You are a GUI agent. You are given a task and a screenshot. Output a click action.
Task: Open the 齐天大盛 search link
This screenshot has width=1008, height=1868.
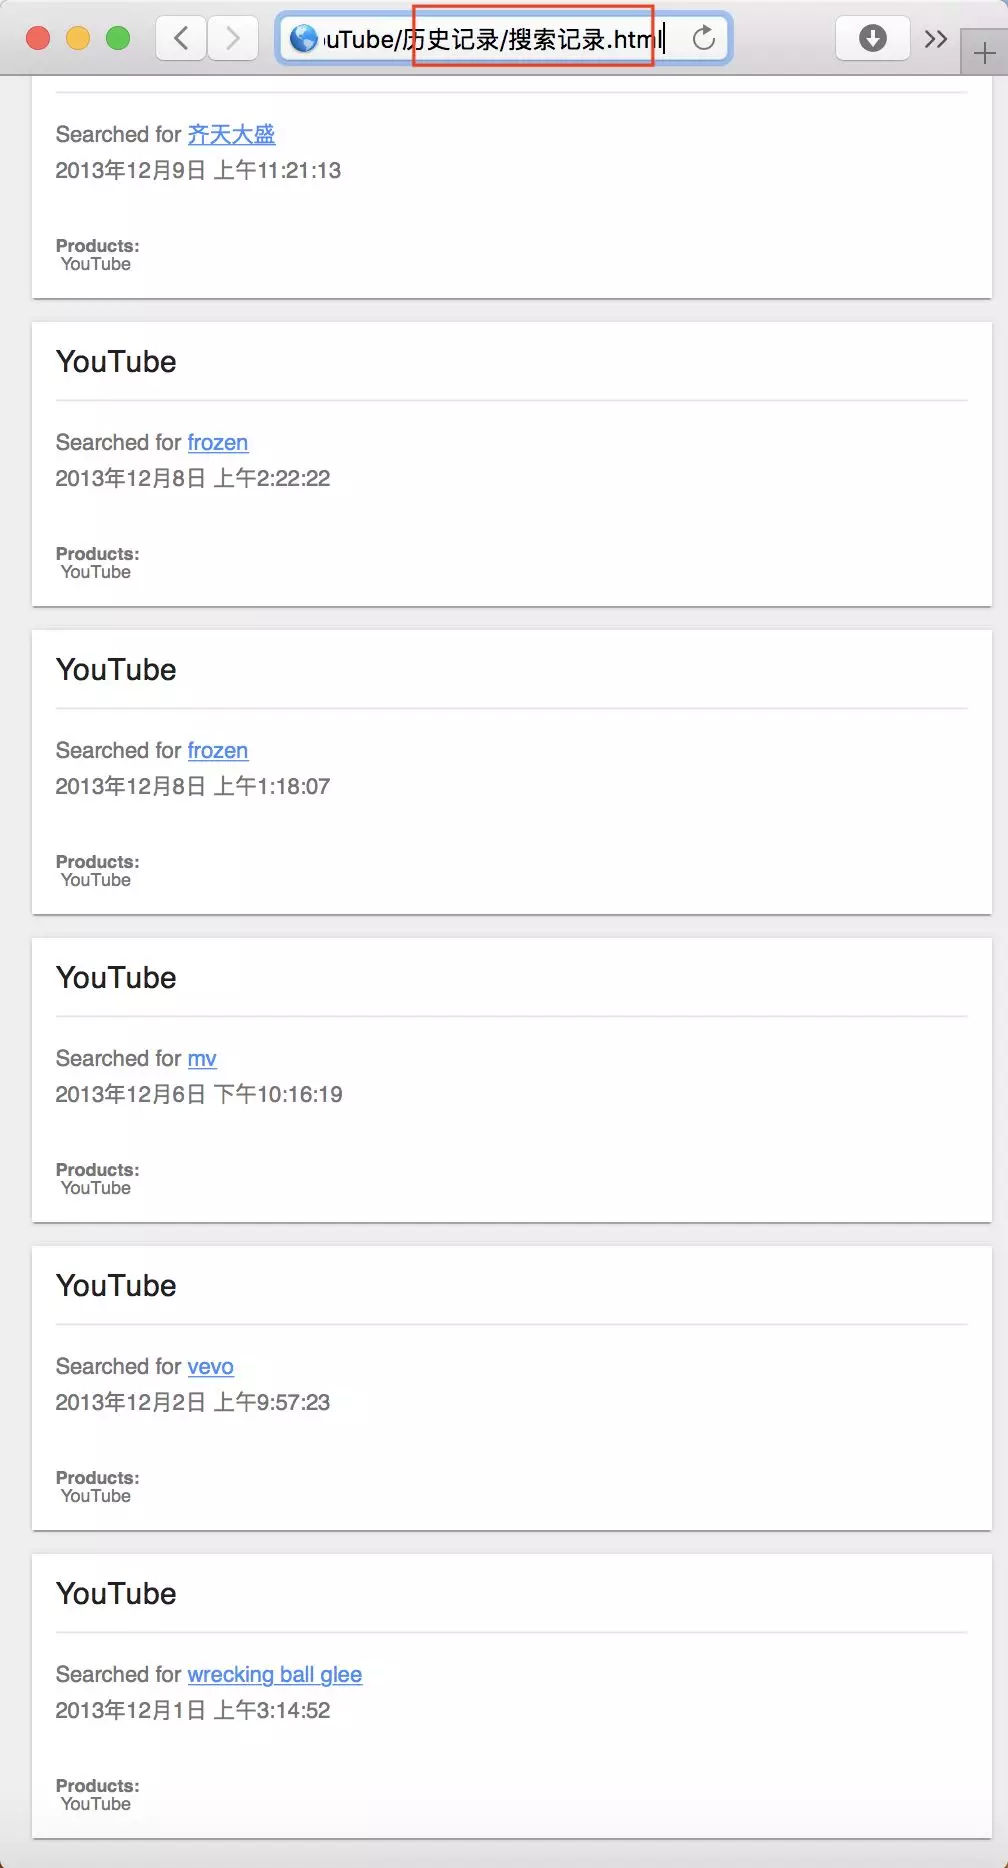tap(231, 134)
